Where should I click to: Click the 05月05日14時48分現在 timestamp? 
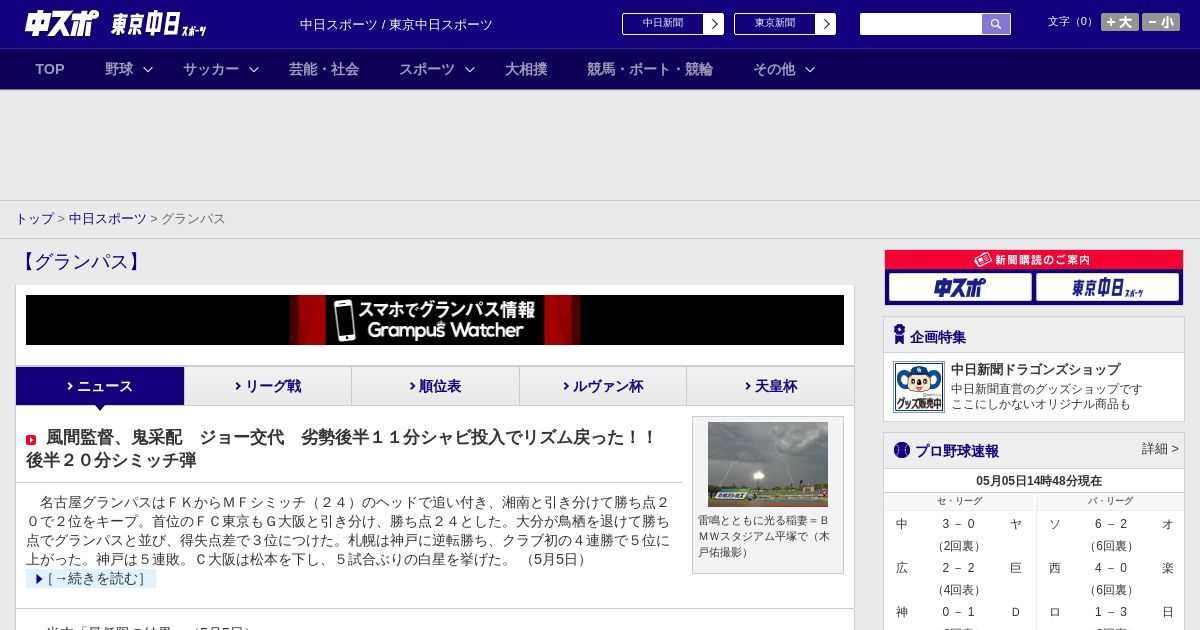(x=1039, y=481)
